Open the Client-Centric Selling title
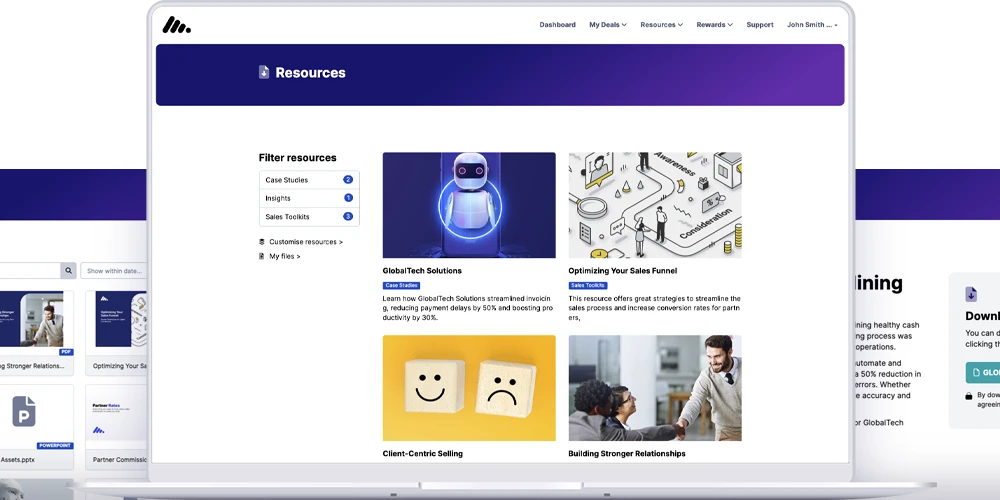The width and height of the screenshot is (1000, 500). (x=423, y=454)
